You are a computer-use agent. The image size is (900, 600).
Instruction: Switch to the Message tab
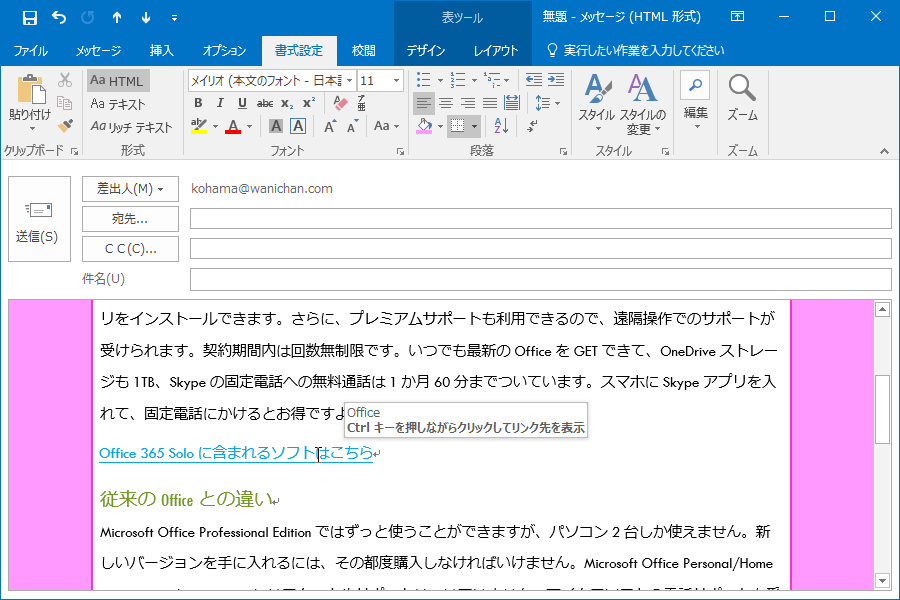pos(98,51)
